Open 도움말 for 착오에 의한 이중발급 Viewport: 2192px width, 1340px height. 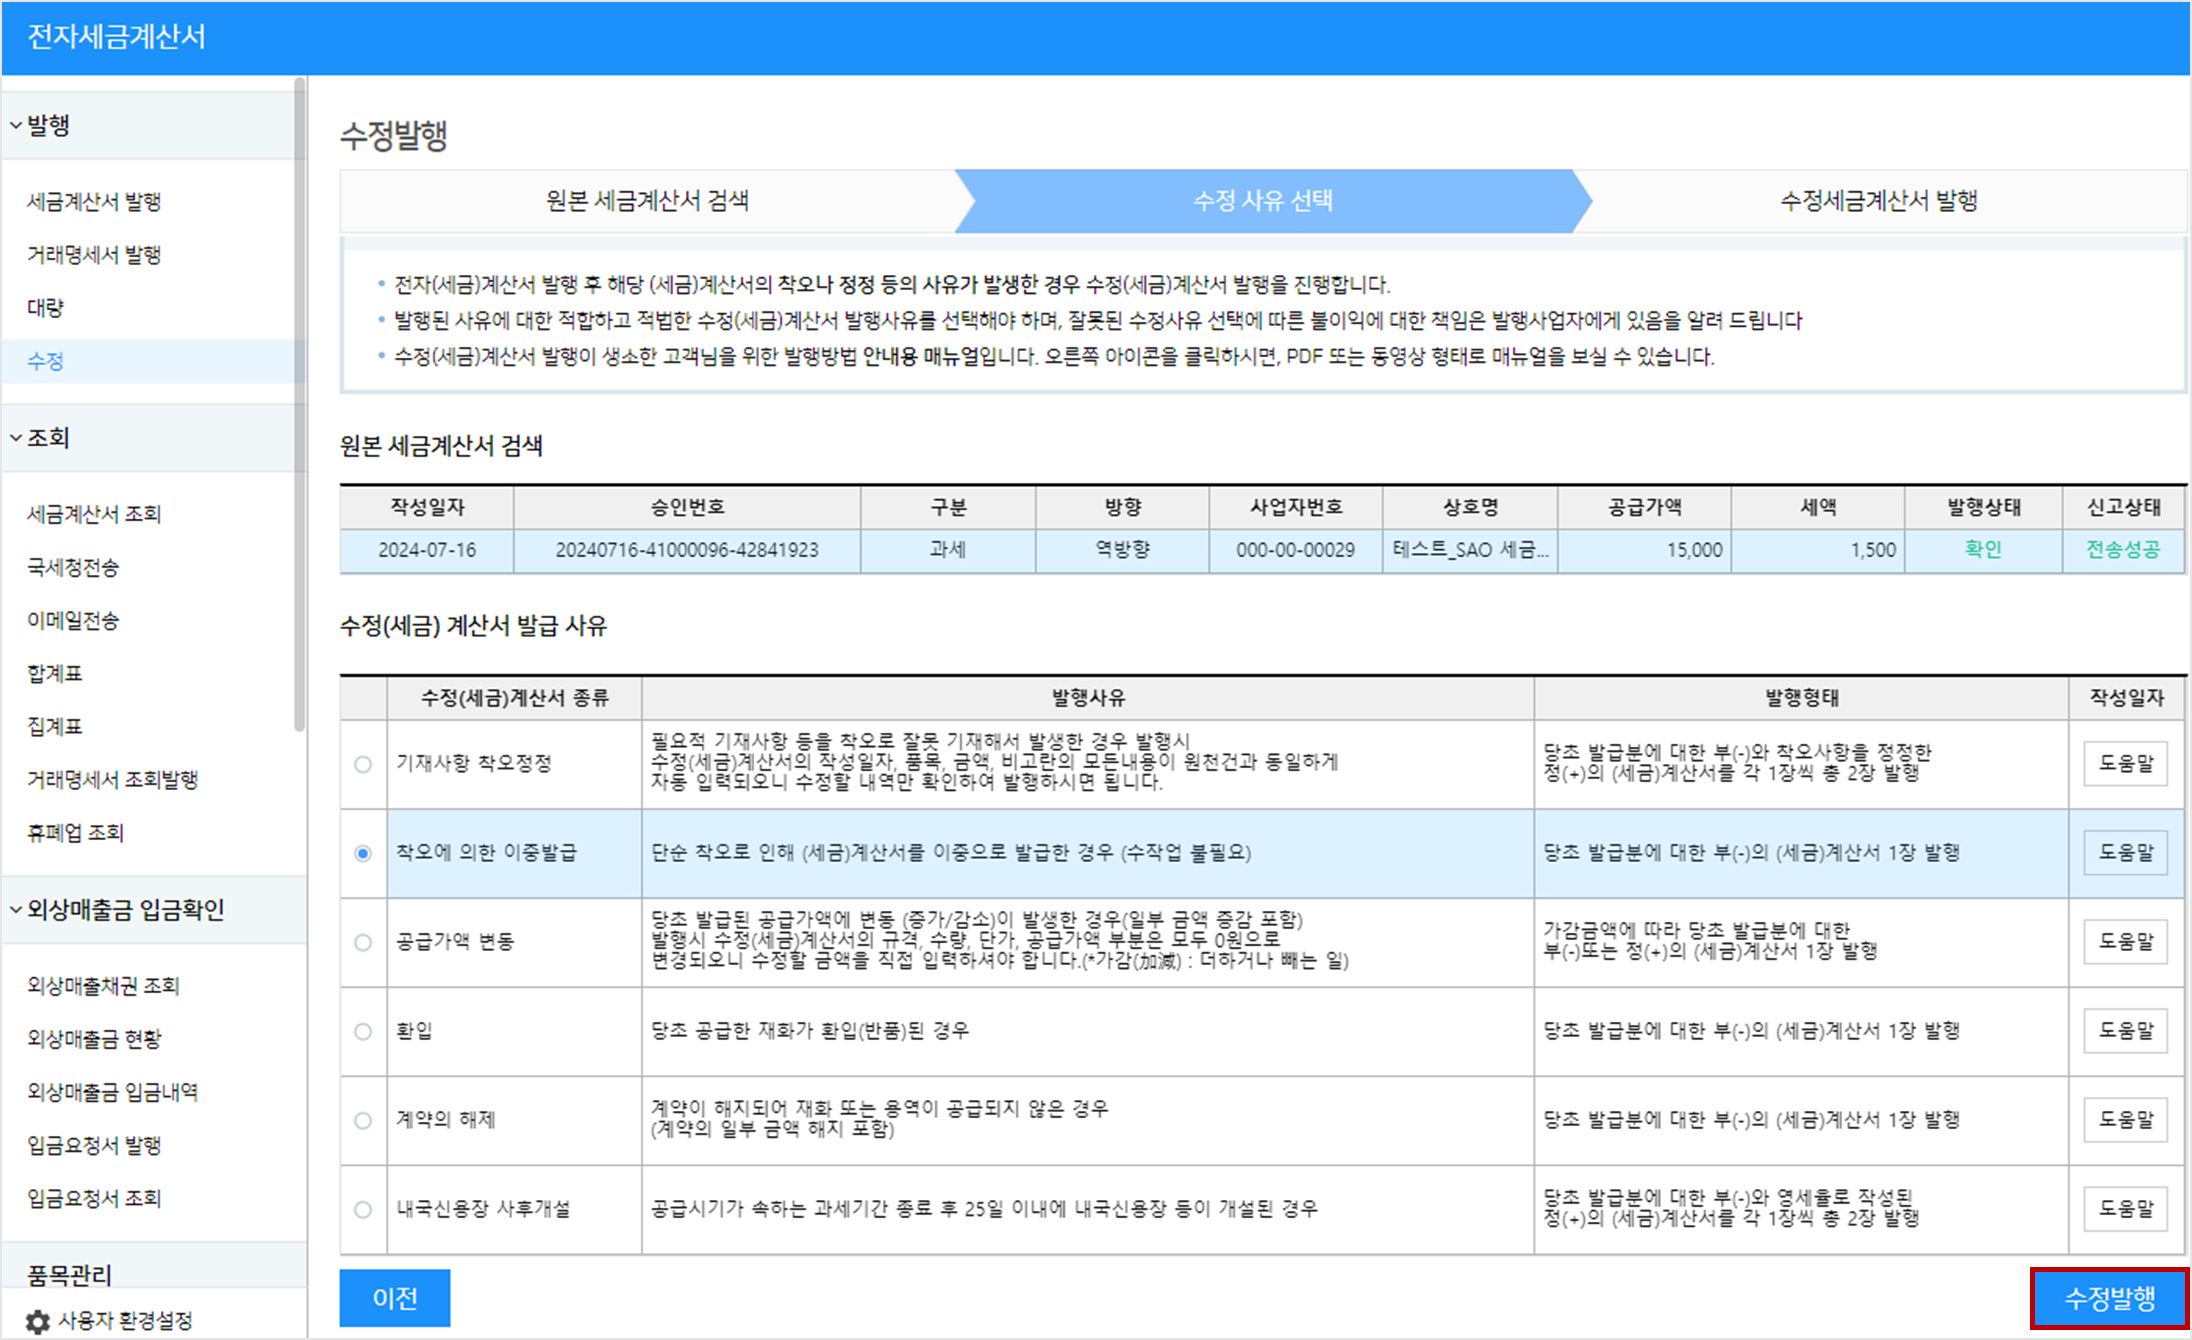2125,853
